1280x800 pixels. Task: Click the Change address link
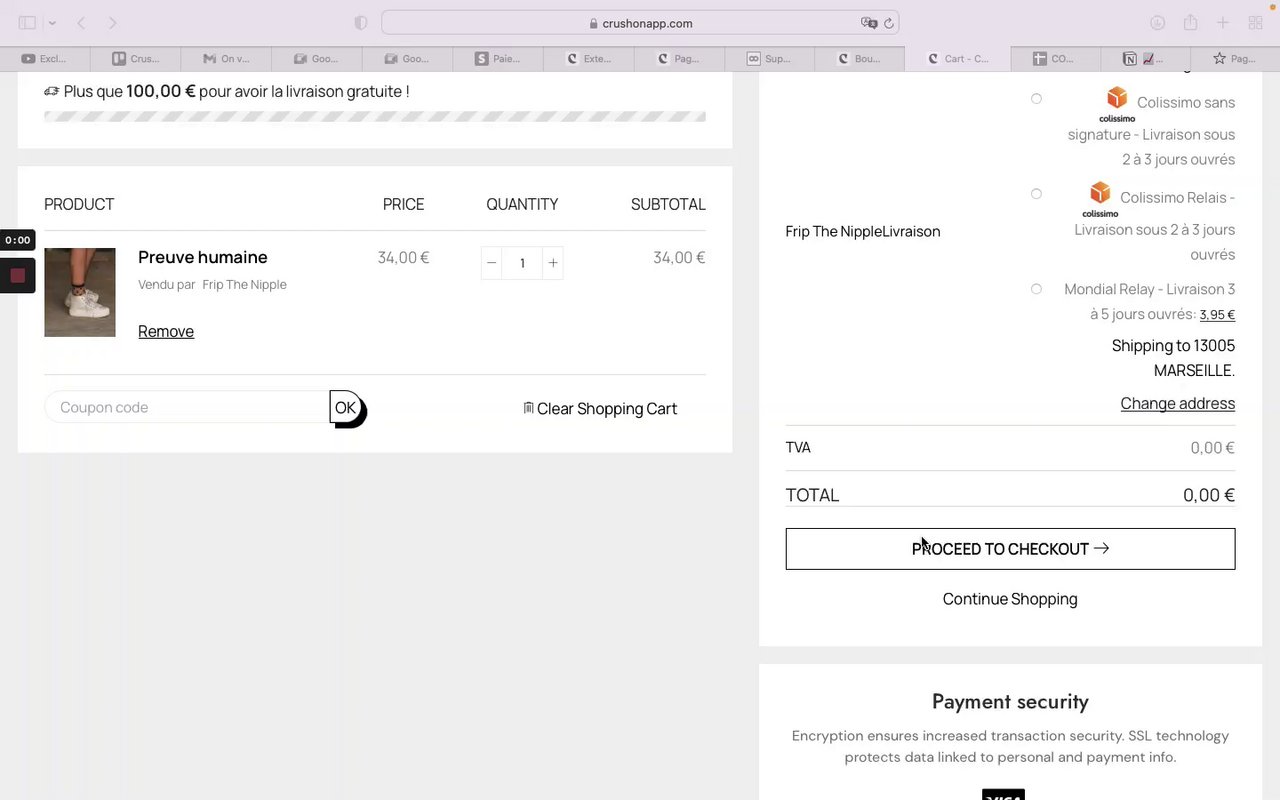coord(1177,404)
